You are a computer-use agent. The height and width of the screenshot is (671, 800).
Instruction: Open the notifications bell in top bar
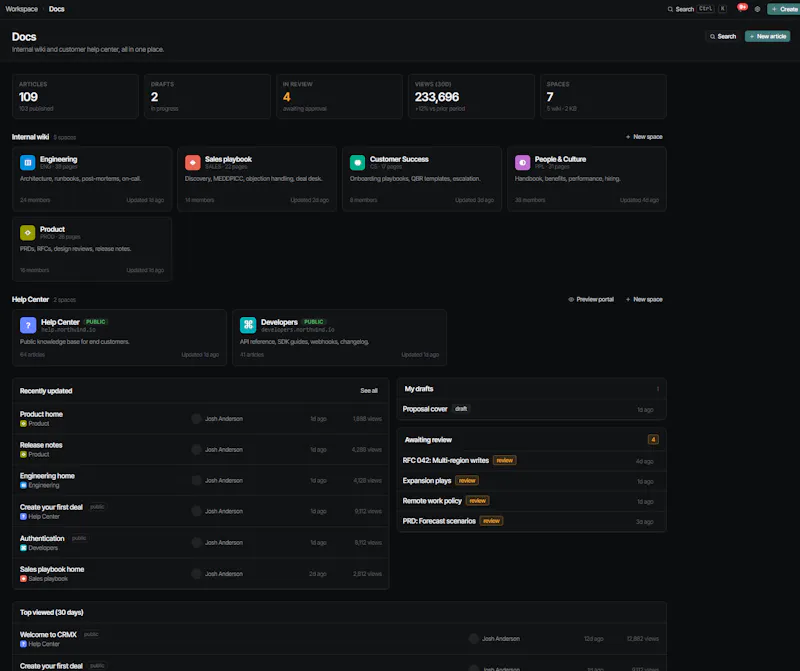coord(741,8)
